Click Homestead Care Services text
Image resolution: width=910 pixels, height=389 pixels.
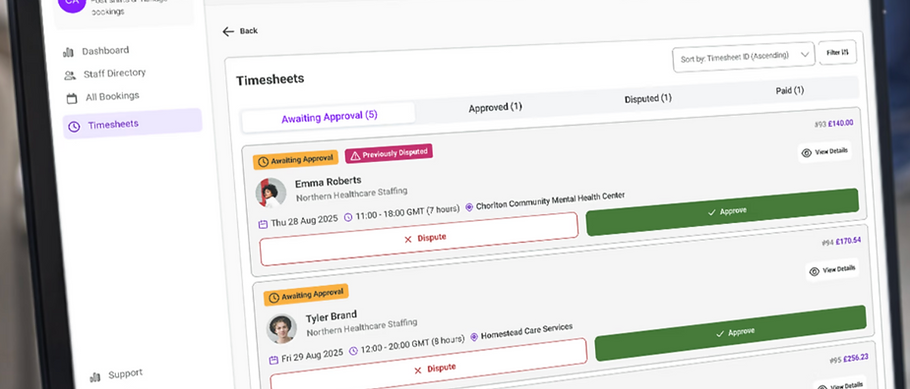click(526, 332)
